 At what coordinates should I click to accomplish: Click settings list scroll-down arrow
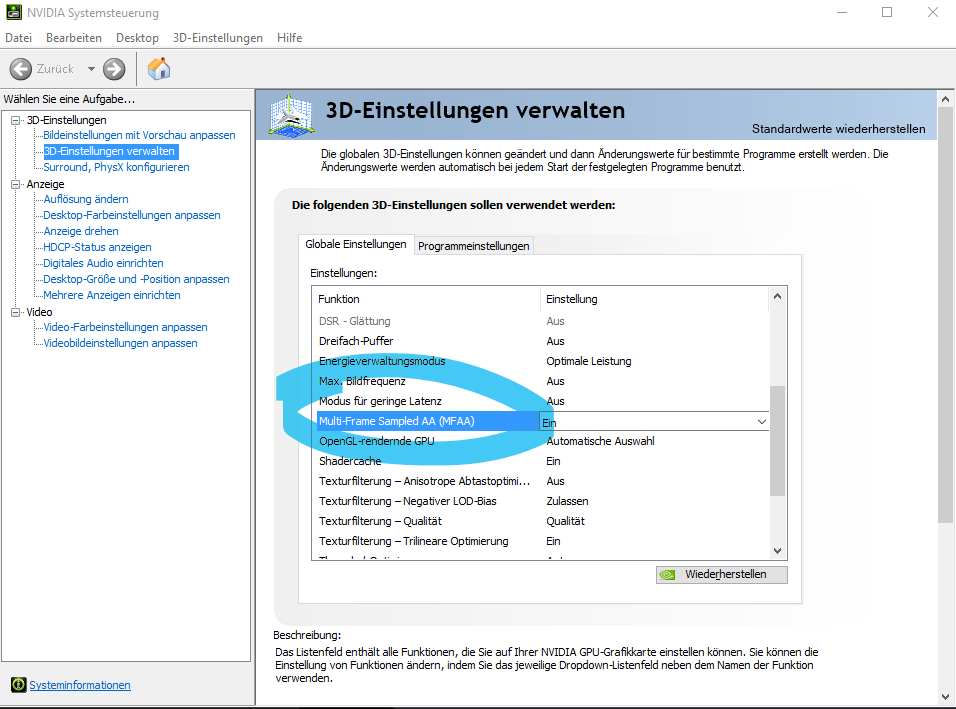(777, 550)
